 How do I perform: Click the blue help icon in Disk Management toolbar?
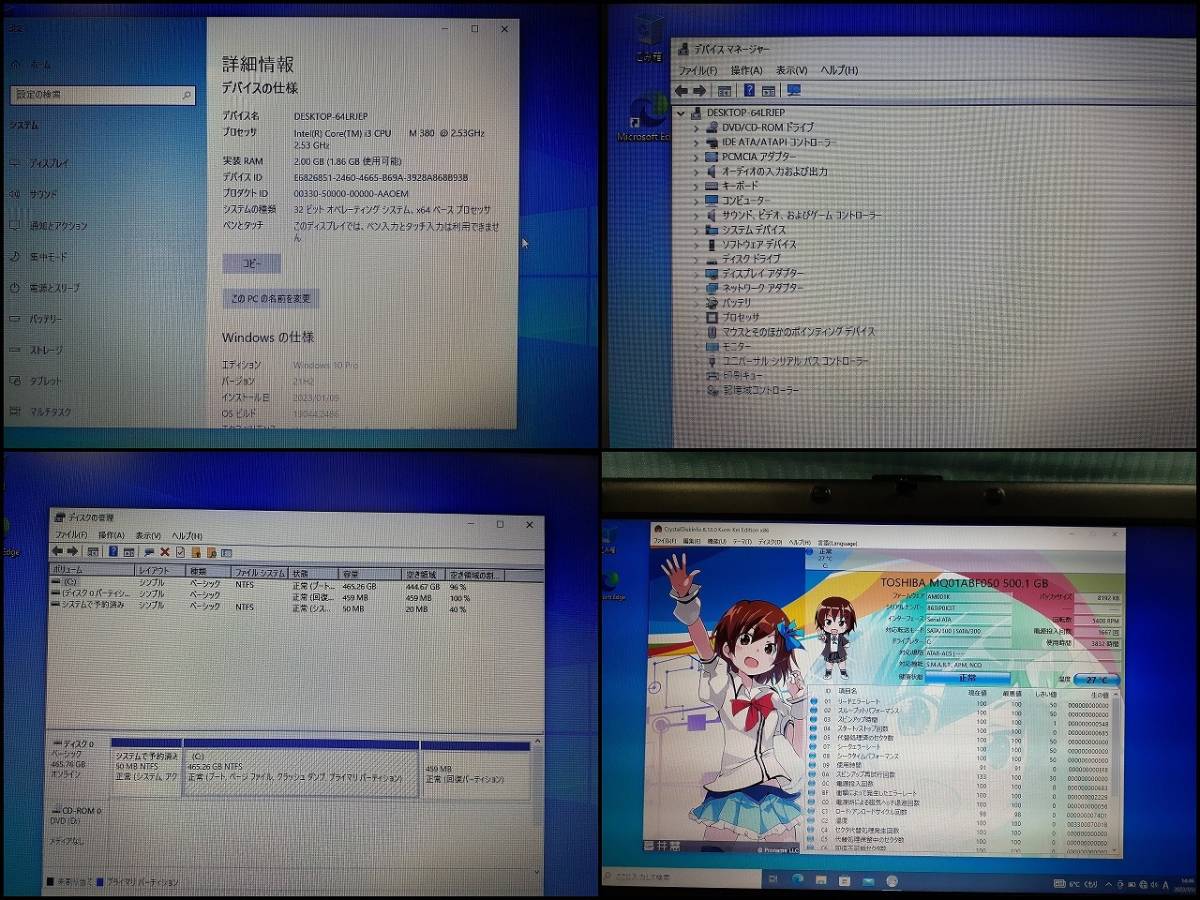click(113, 552)
